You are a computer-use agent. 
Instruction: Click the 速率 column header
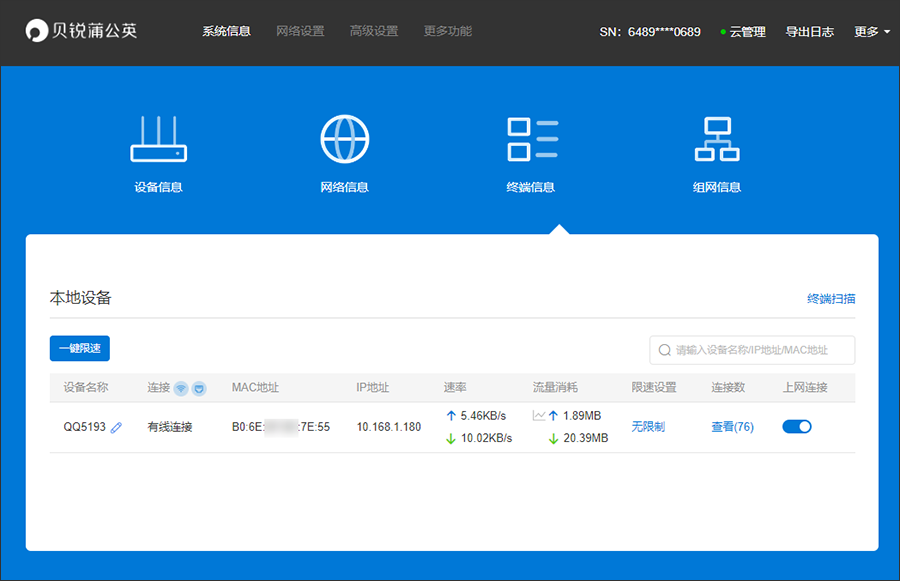455,388
